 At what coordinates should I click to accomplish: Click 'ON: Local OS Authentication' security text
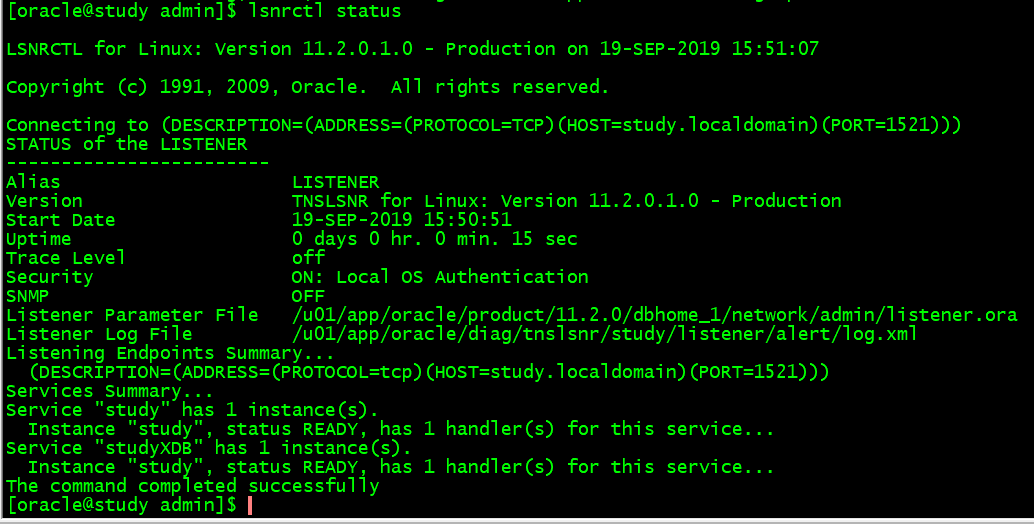(440, 277)
